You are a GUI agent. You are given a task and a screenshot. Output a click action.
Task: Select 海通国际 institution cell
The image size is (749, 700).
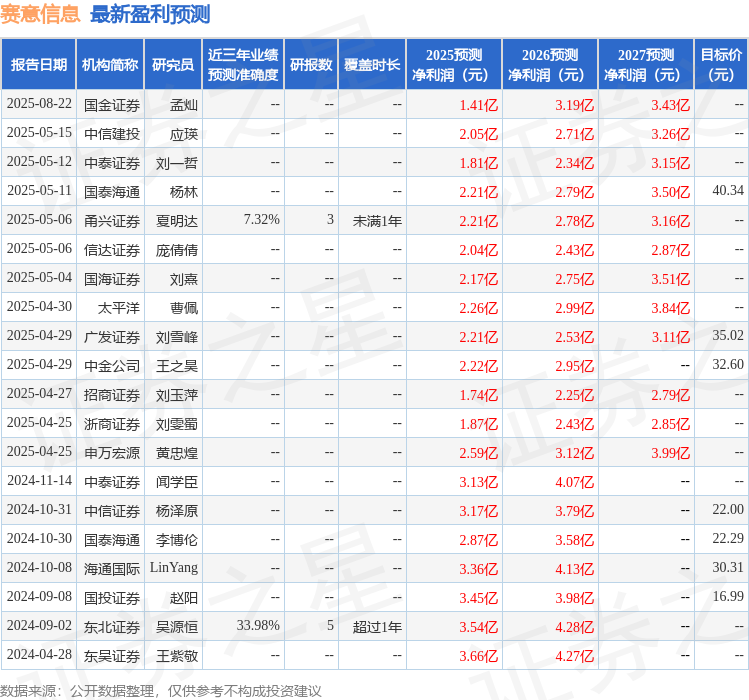pos(112,569)
